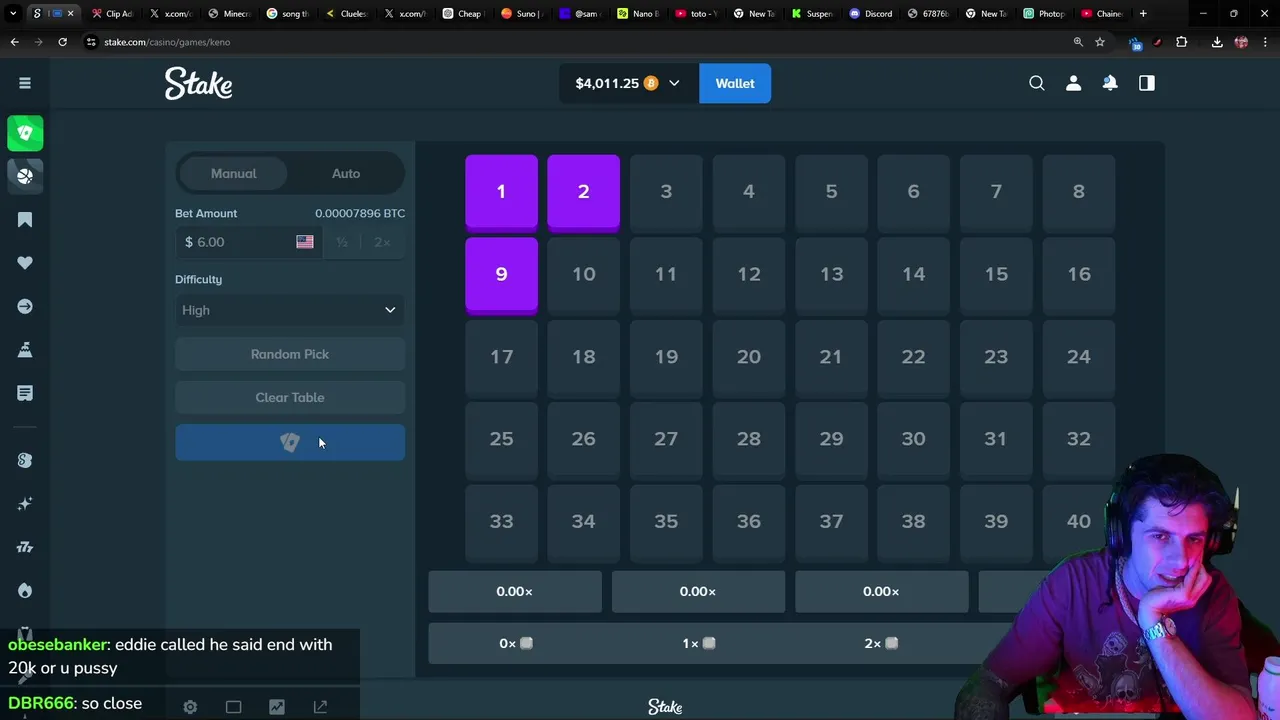Screen dimensions: 1280x720
Task: Go to Stake home via the header logo
Action: coord(199,84)
